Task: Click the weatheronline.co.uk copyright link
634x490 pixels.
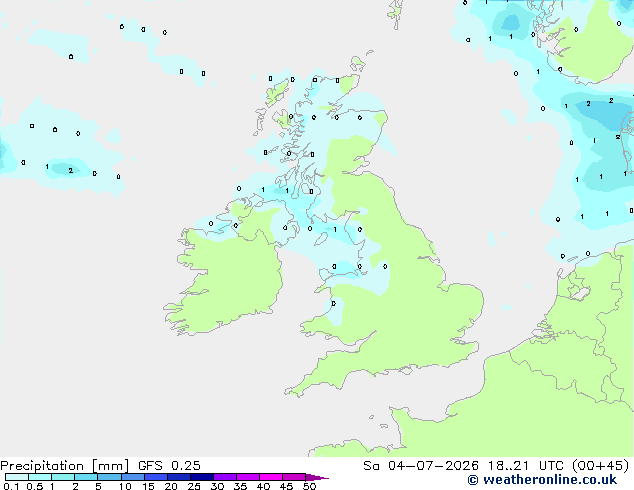Action: tap(542, 480)
